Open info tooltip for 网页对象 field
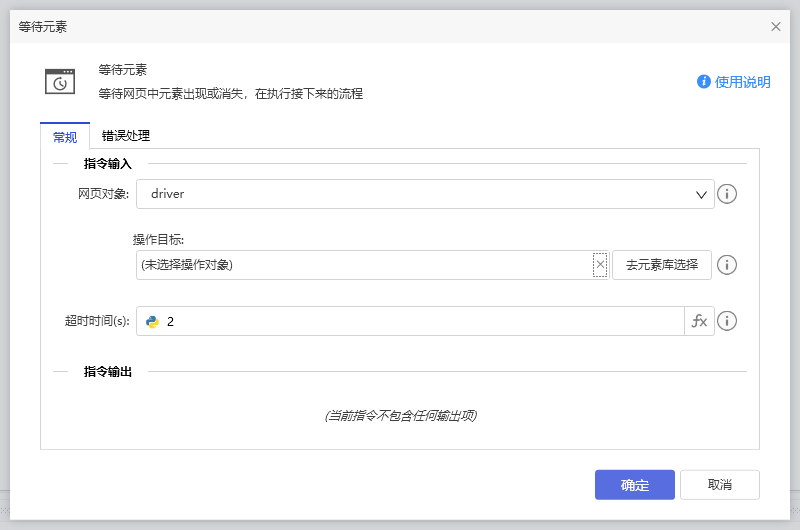The image size is (800, 530). point(727,194)
